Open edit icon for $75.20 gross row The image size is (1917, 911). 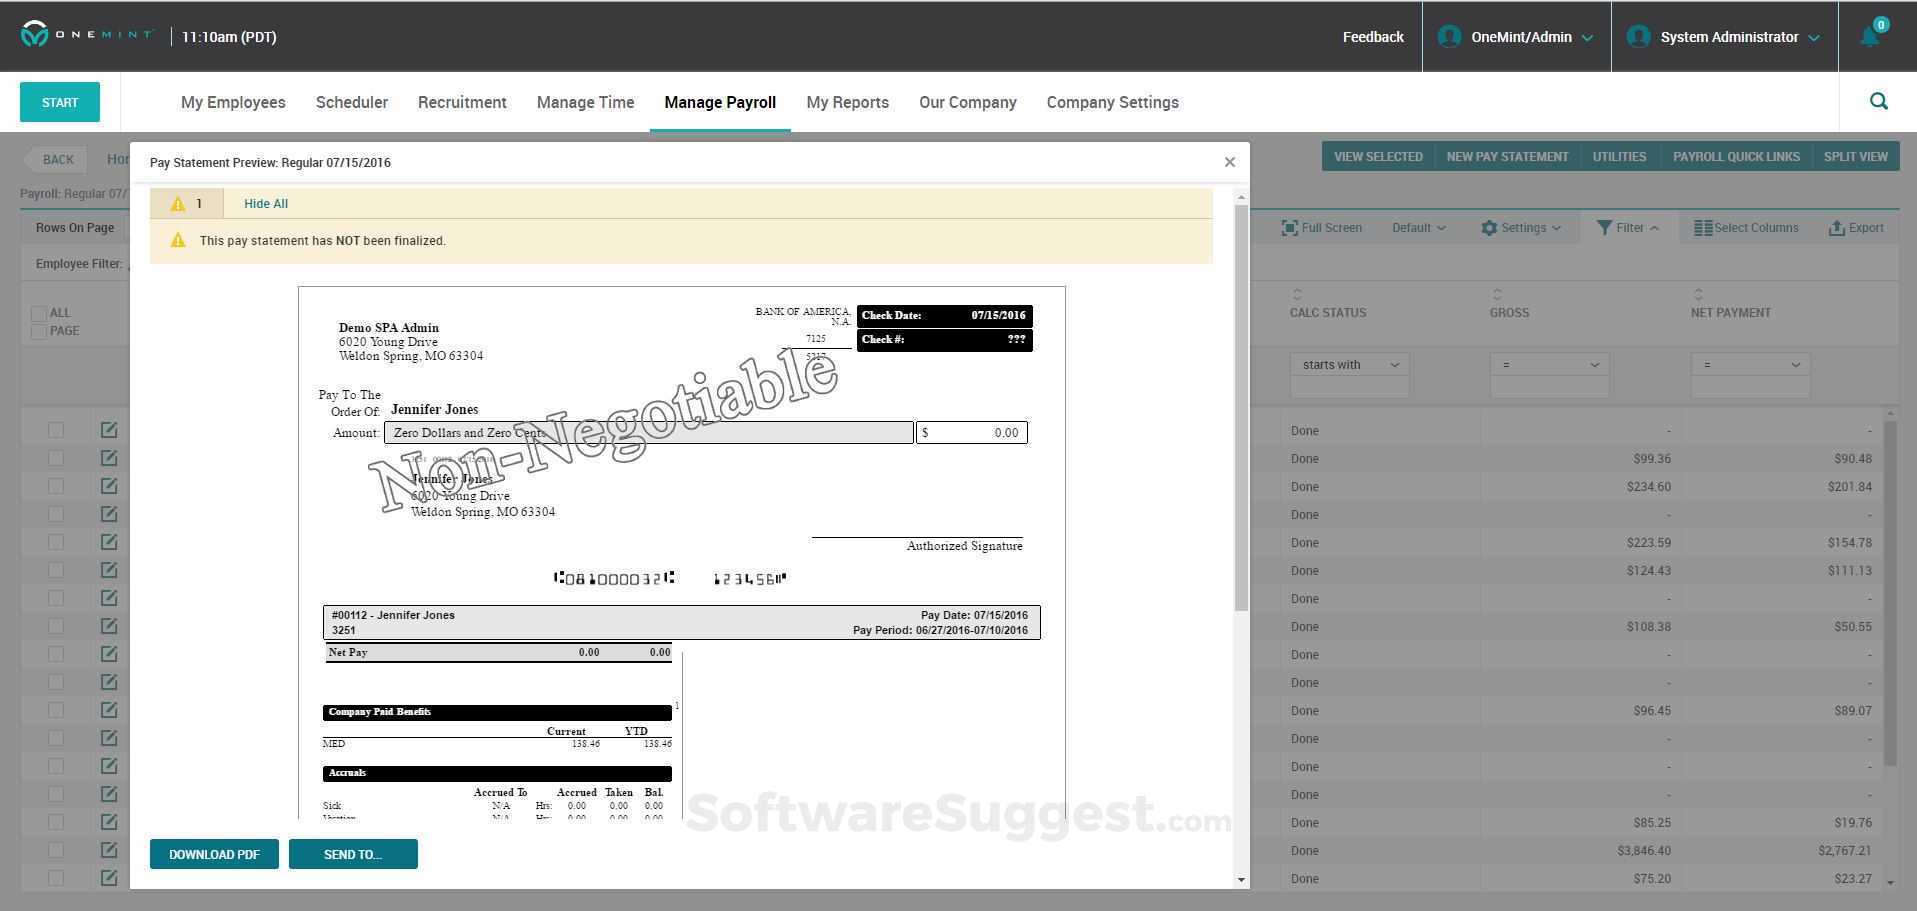[109, 878]
